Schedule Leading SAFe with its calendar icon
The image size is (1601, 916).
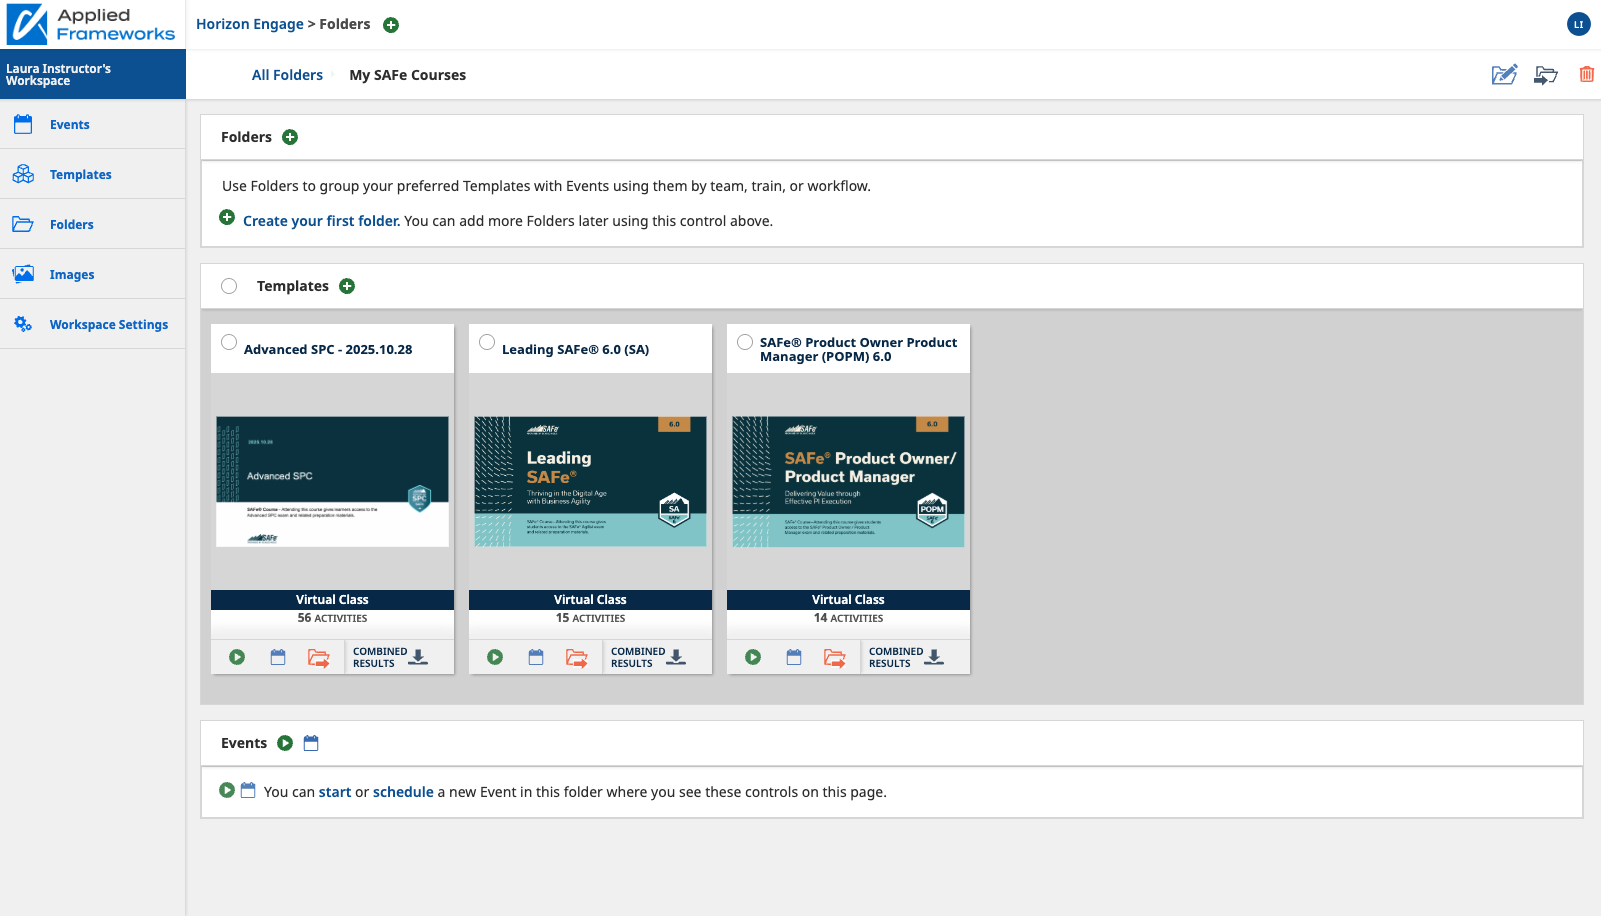click(536, 657)
